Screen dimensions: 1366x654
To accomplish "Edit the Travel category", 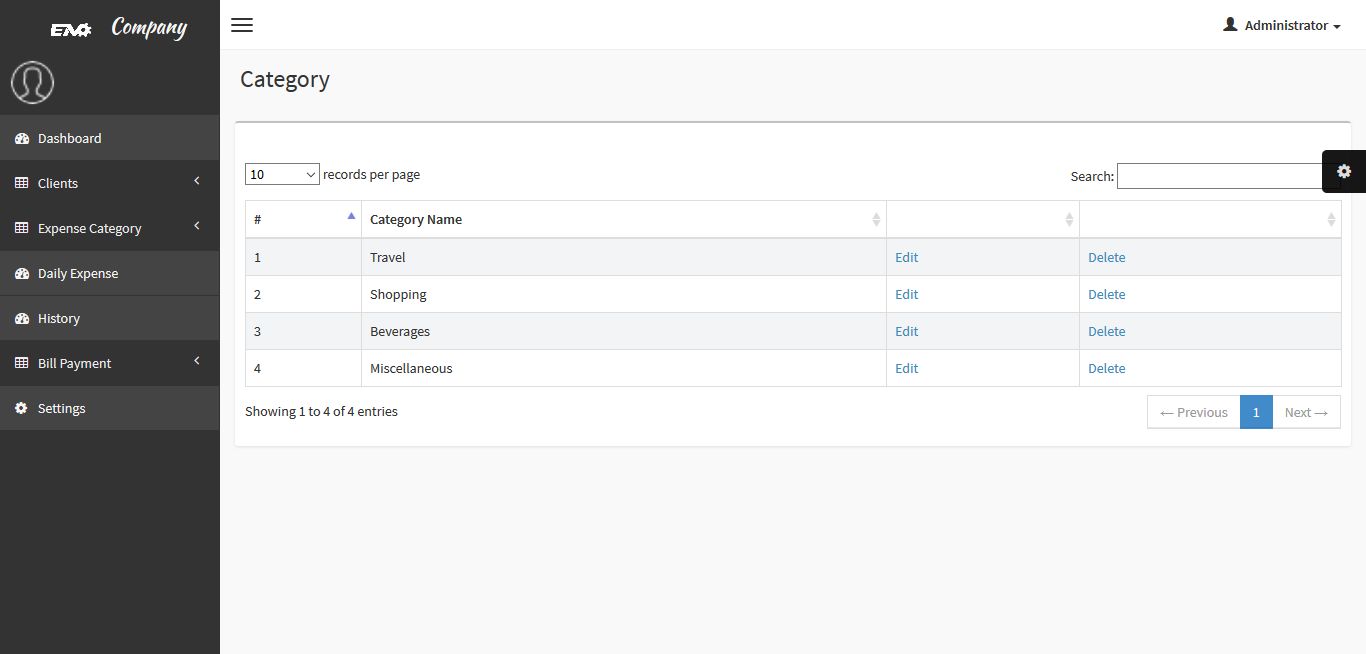I will pyautogui.click(x=906, y=257).
